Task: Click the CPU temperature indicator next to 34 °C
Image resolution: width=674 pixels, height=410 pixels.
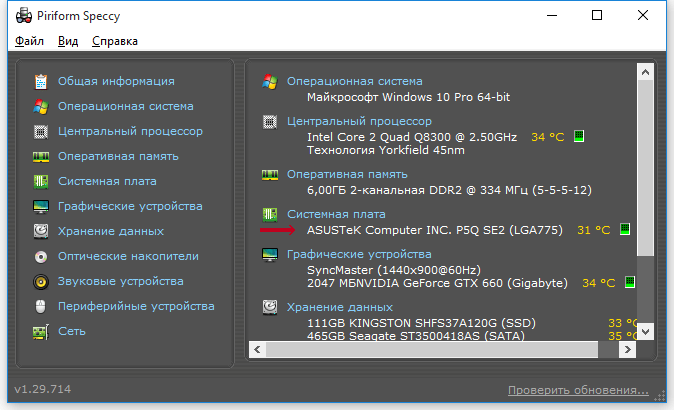Action: coord(578,136)
